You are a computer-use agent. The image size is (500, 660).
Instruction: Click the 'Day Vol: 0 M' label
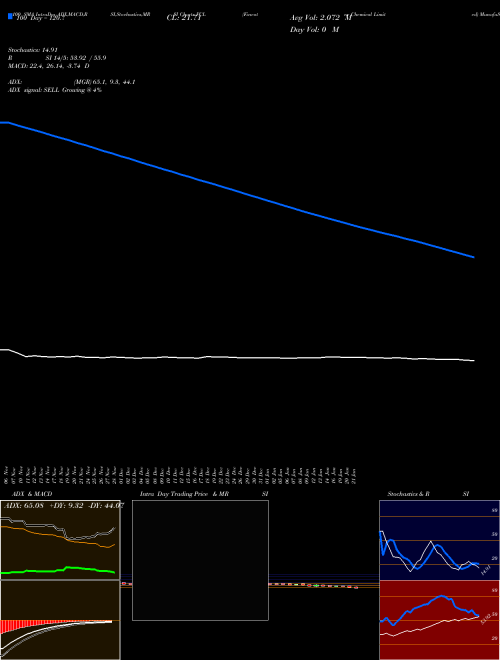click(x=314, y=30)
